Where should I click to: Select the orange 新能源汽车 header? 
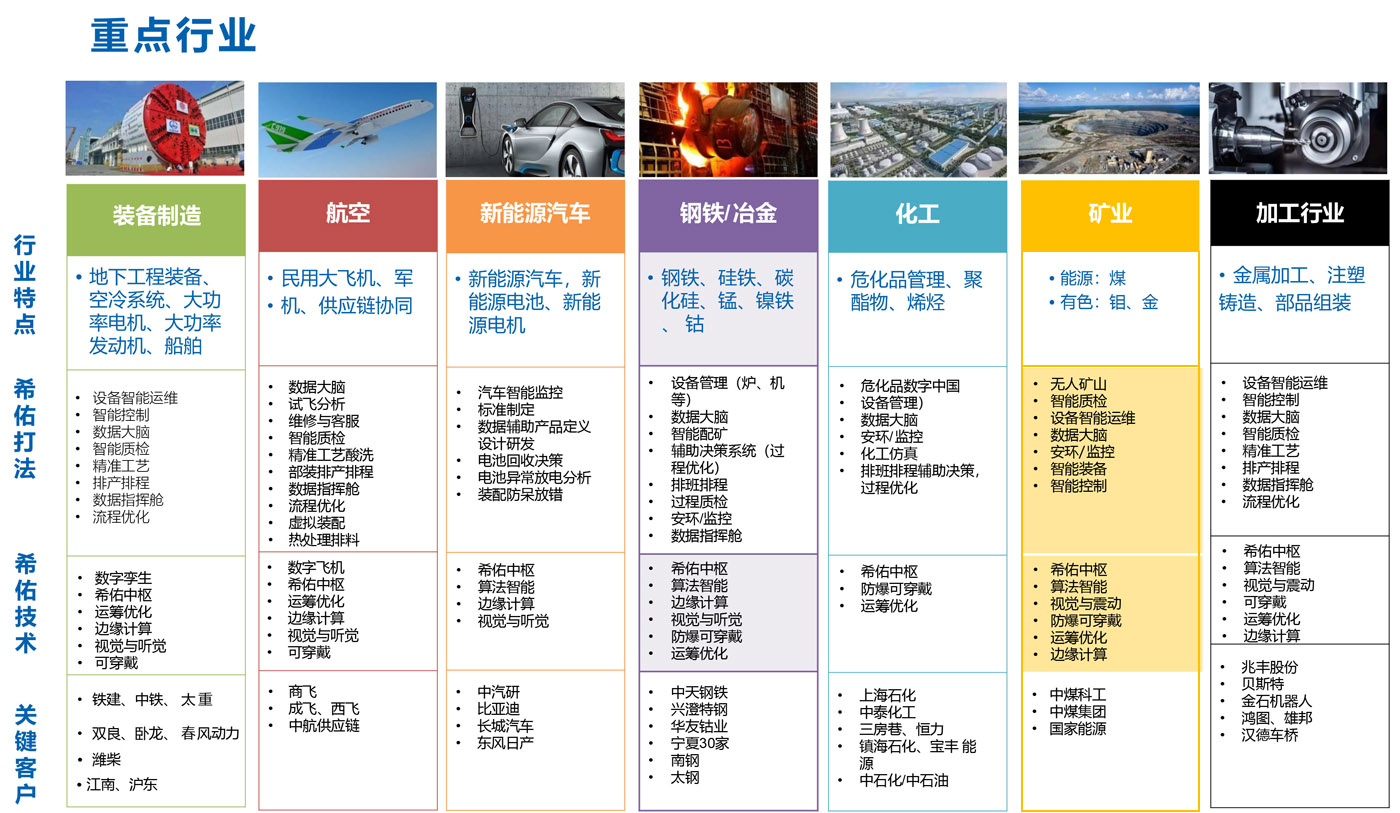point(535,216)
